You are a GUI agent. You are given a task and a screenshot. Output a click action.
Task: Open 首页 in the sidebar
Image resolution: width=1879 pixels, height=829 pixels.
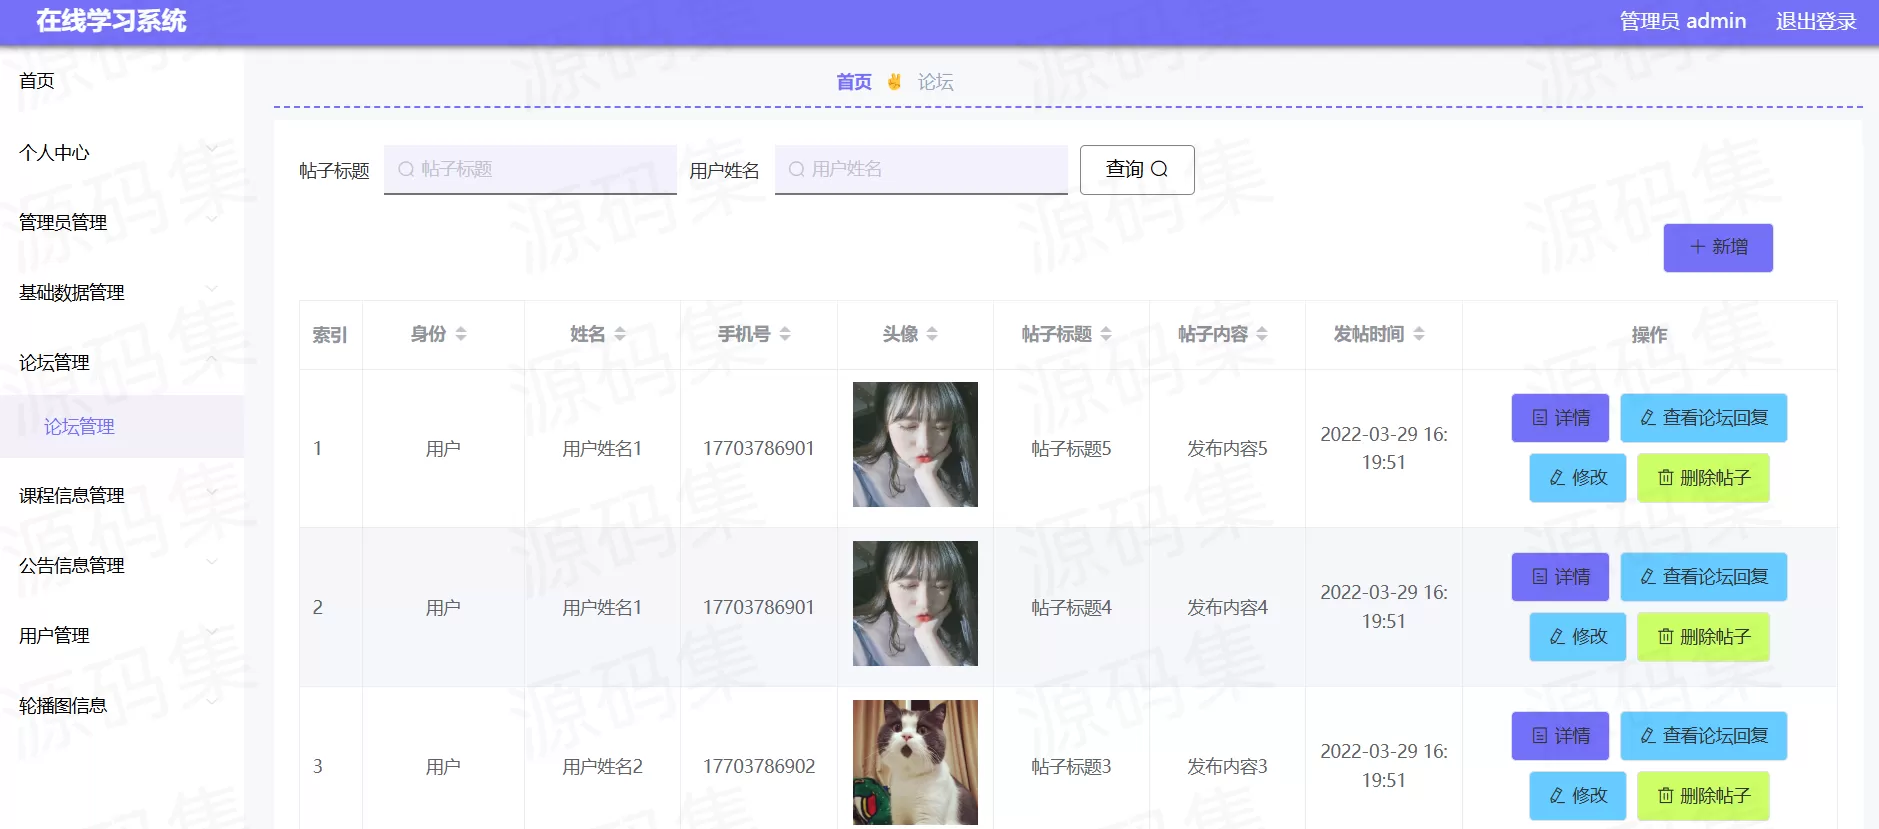pos(37,81)
